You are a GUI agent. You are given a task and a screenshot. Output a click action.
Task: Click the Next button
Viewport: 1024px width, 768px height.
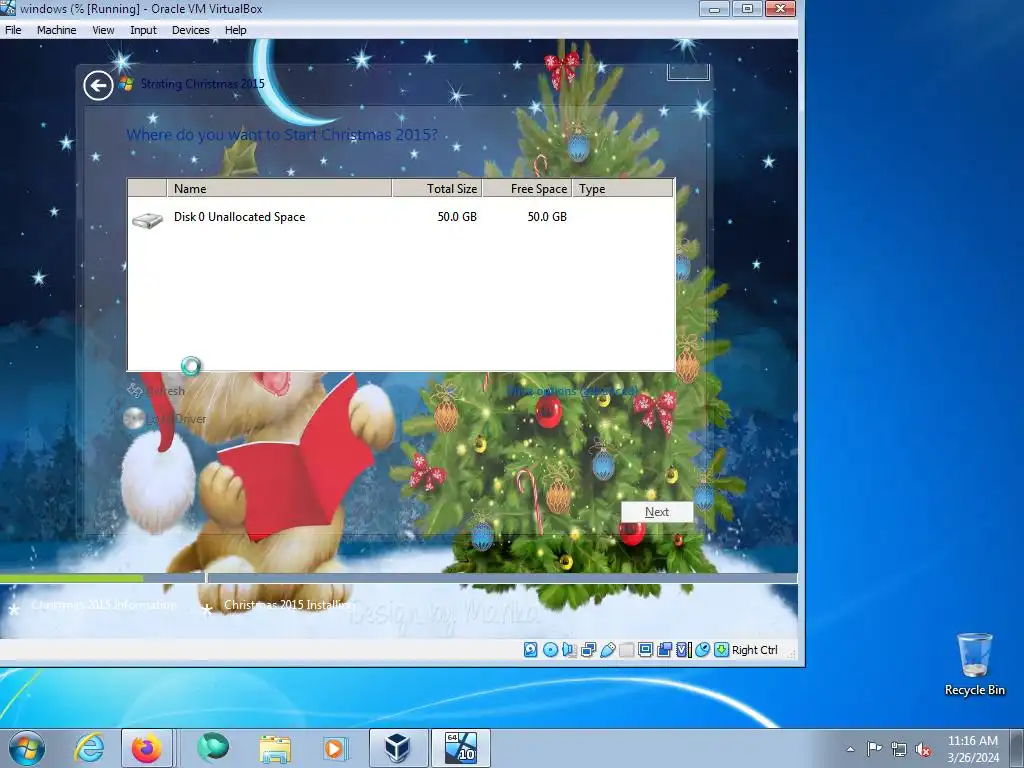coord(656,512)
